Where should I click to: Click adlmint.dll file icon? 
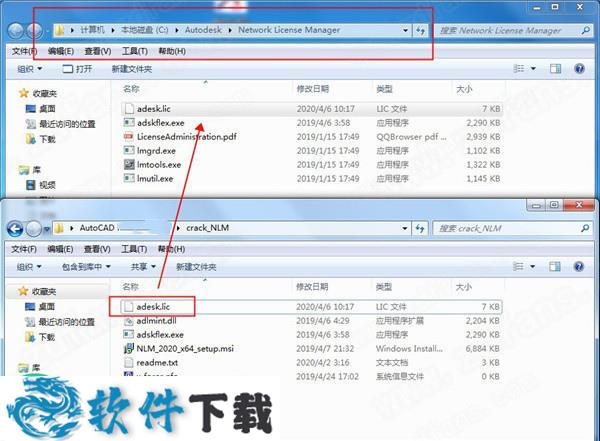[x=128, y=321]
